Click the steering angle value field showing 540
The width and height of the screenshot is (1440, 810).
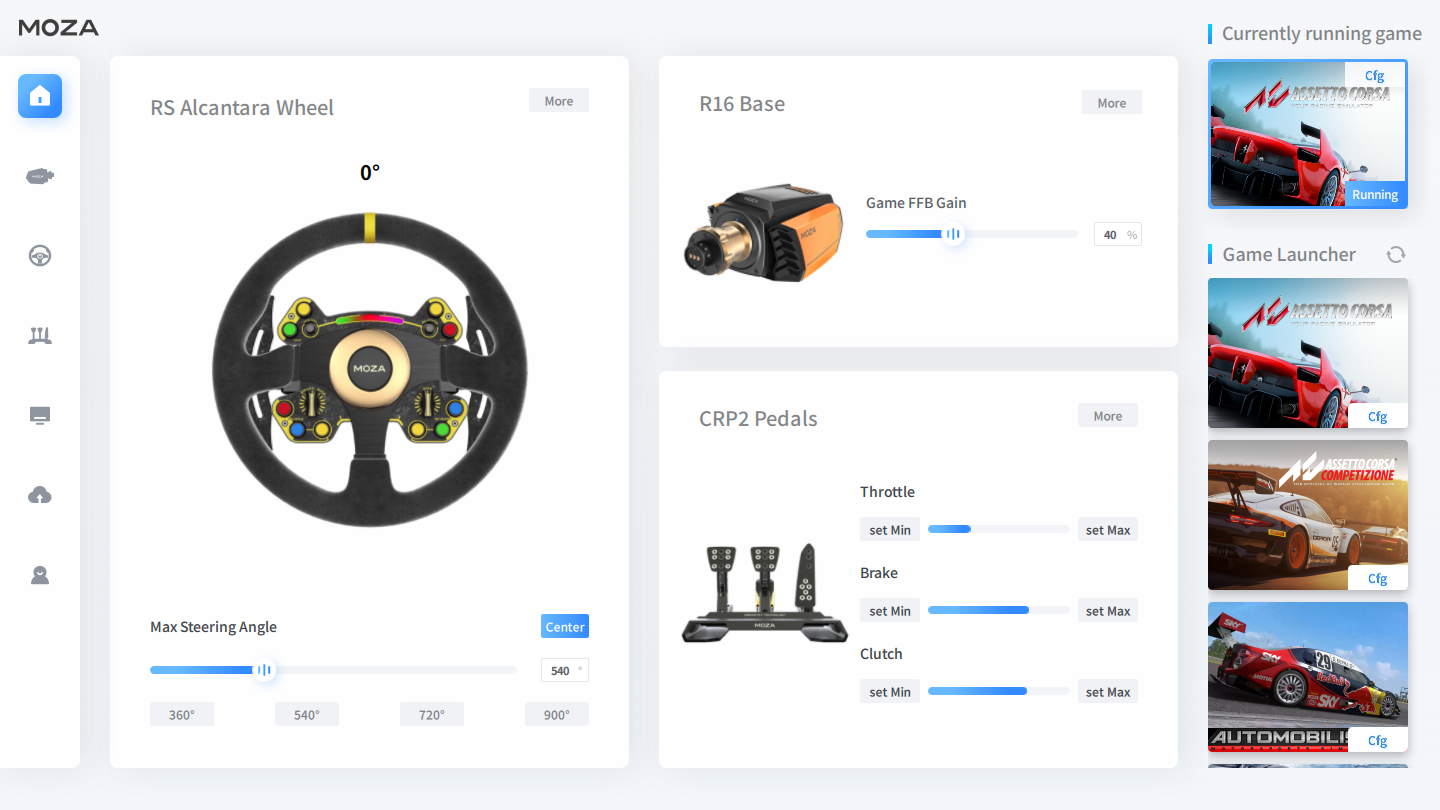(x=565, y=670)
